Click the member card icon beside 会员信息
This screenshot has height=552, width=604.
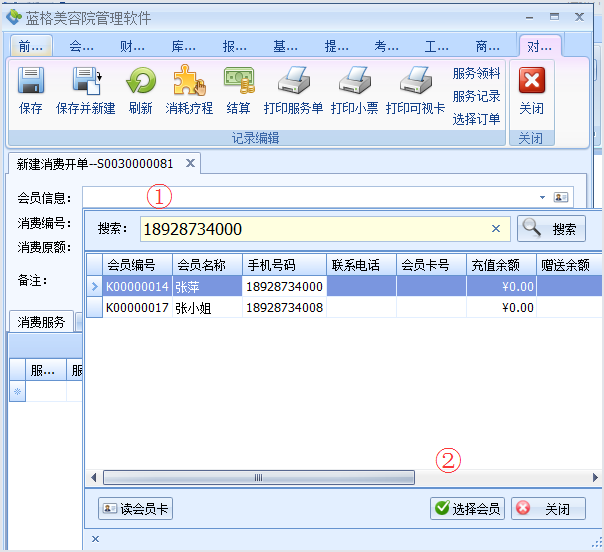(561, 197)
